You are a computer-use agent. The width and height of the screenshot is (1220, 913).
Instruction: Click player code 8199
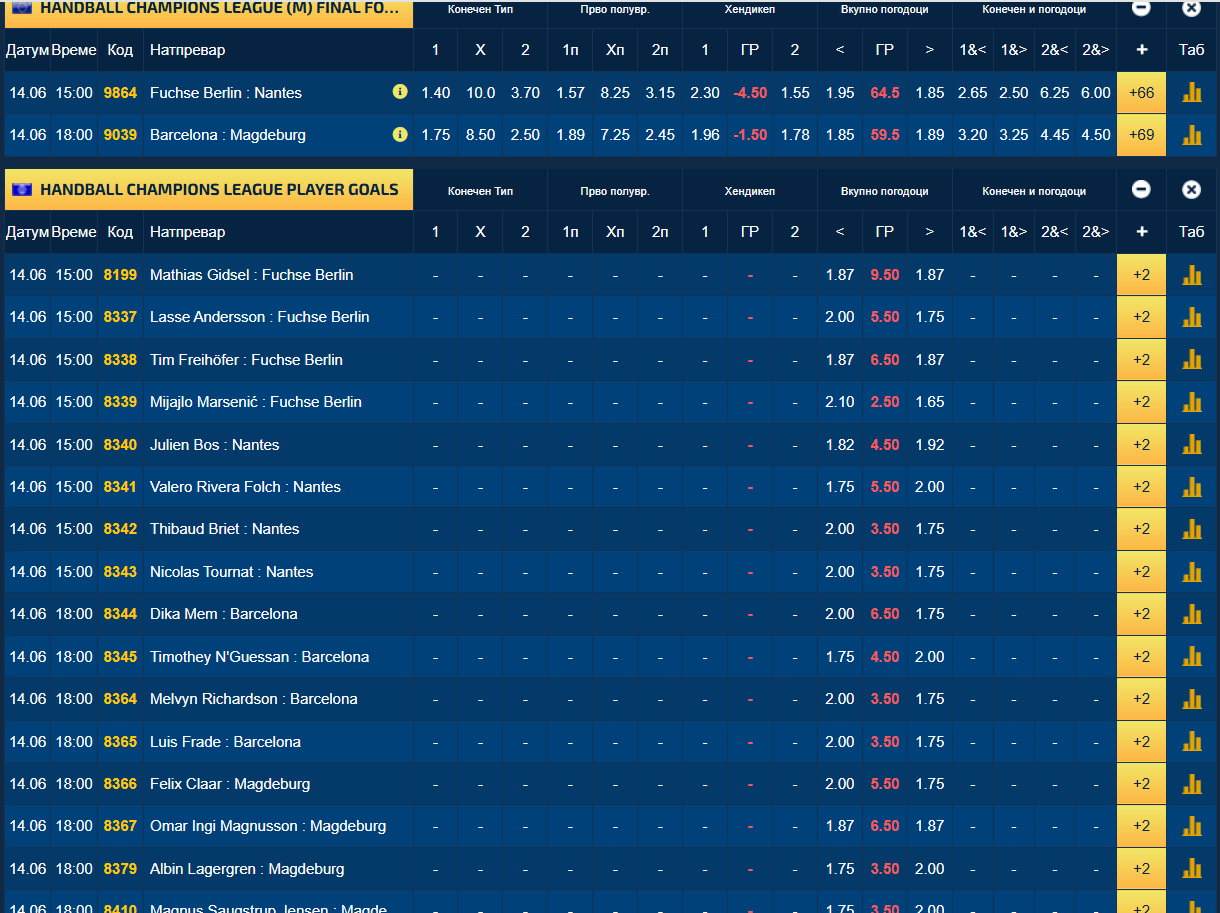[120, 274]
